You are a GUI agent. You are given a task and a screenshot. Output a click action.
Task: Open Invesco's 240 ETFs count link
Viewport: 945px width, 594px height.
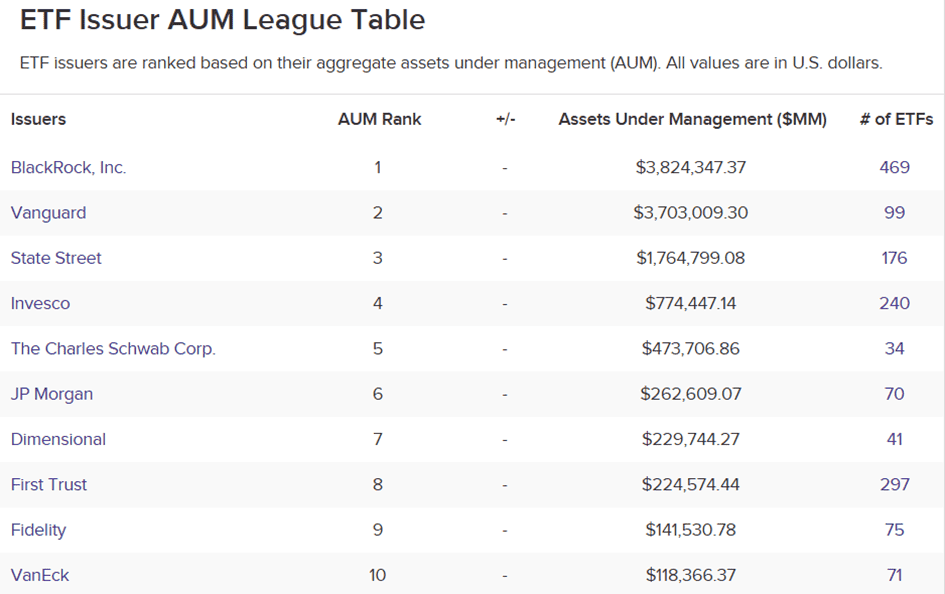[x=894, y=303]
